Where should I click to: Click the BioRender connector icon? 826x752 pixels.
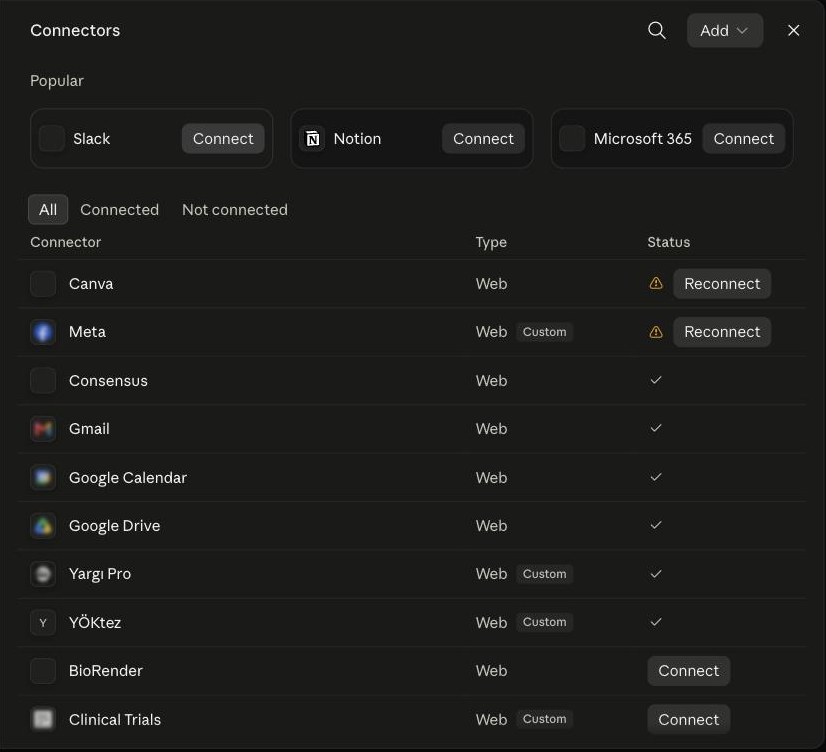tap(43, 671)
